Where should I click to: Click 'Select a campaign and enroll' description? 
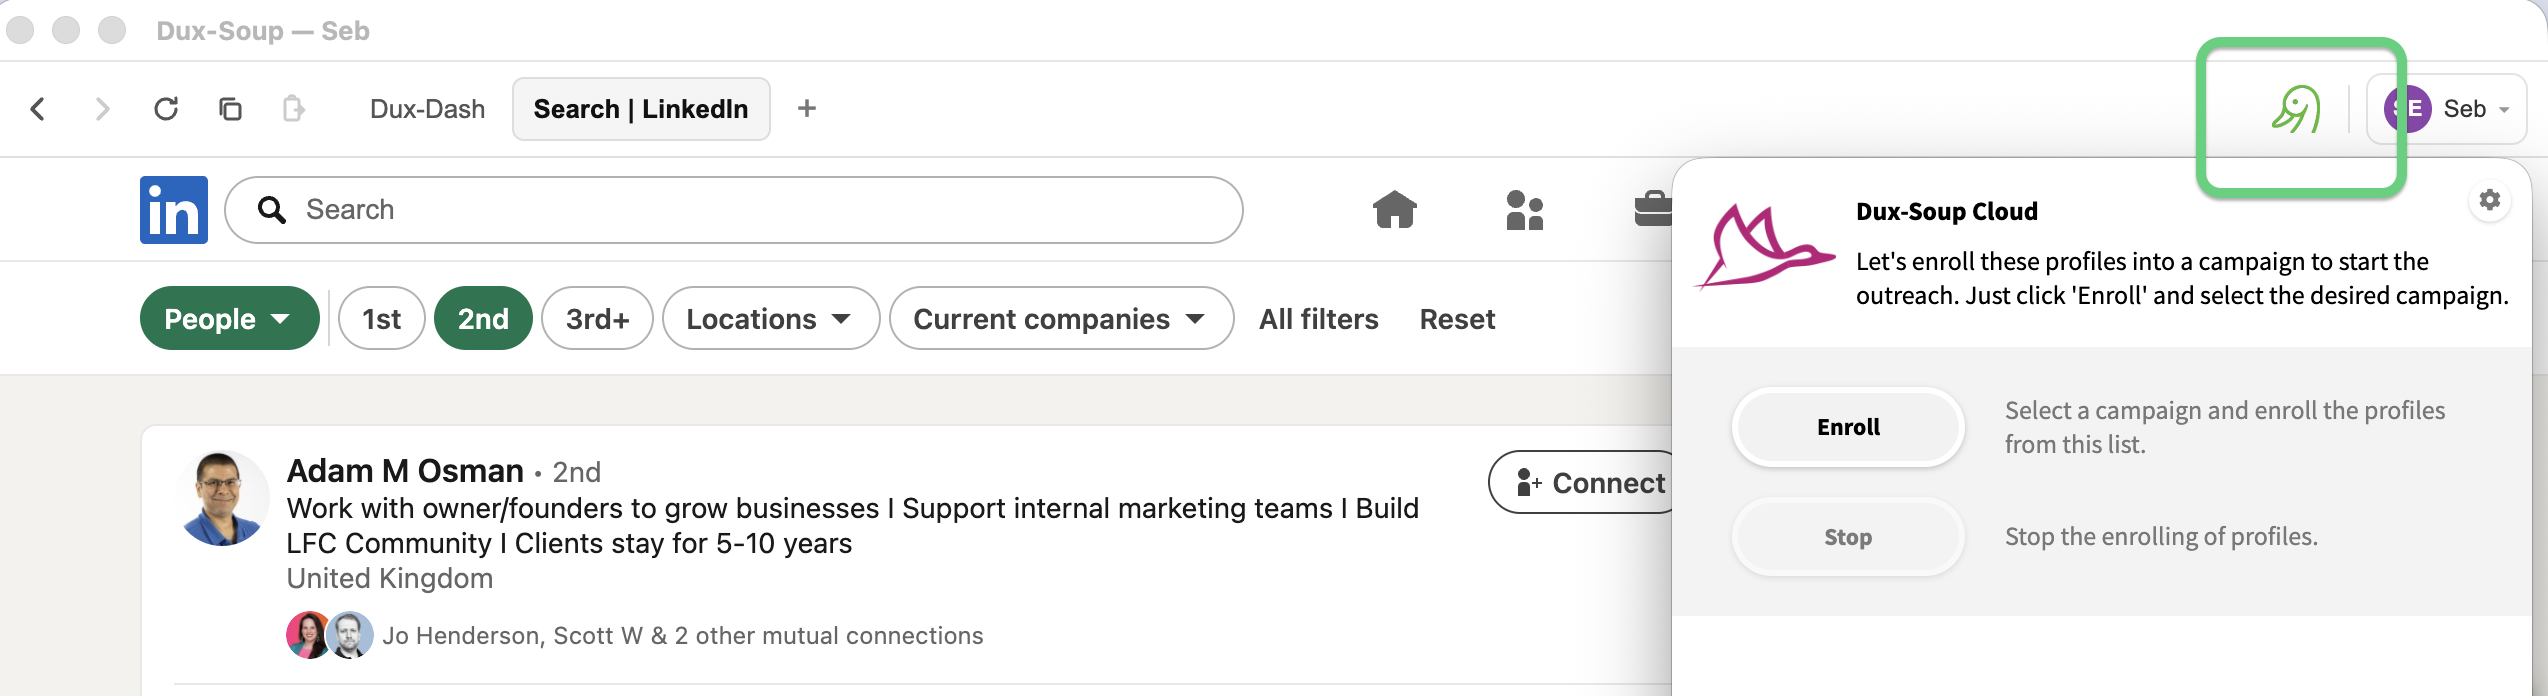2225,427
